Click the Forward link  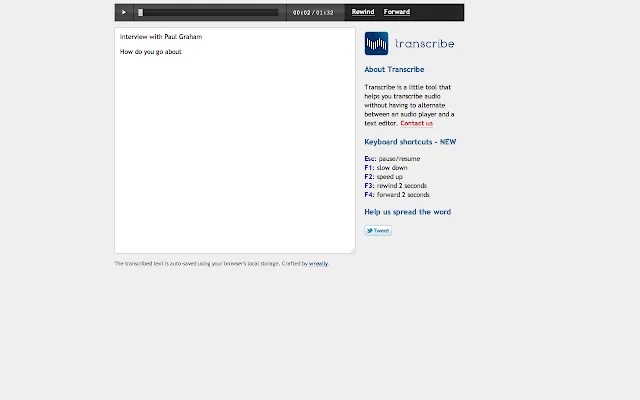[x=397, y=12]
